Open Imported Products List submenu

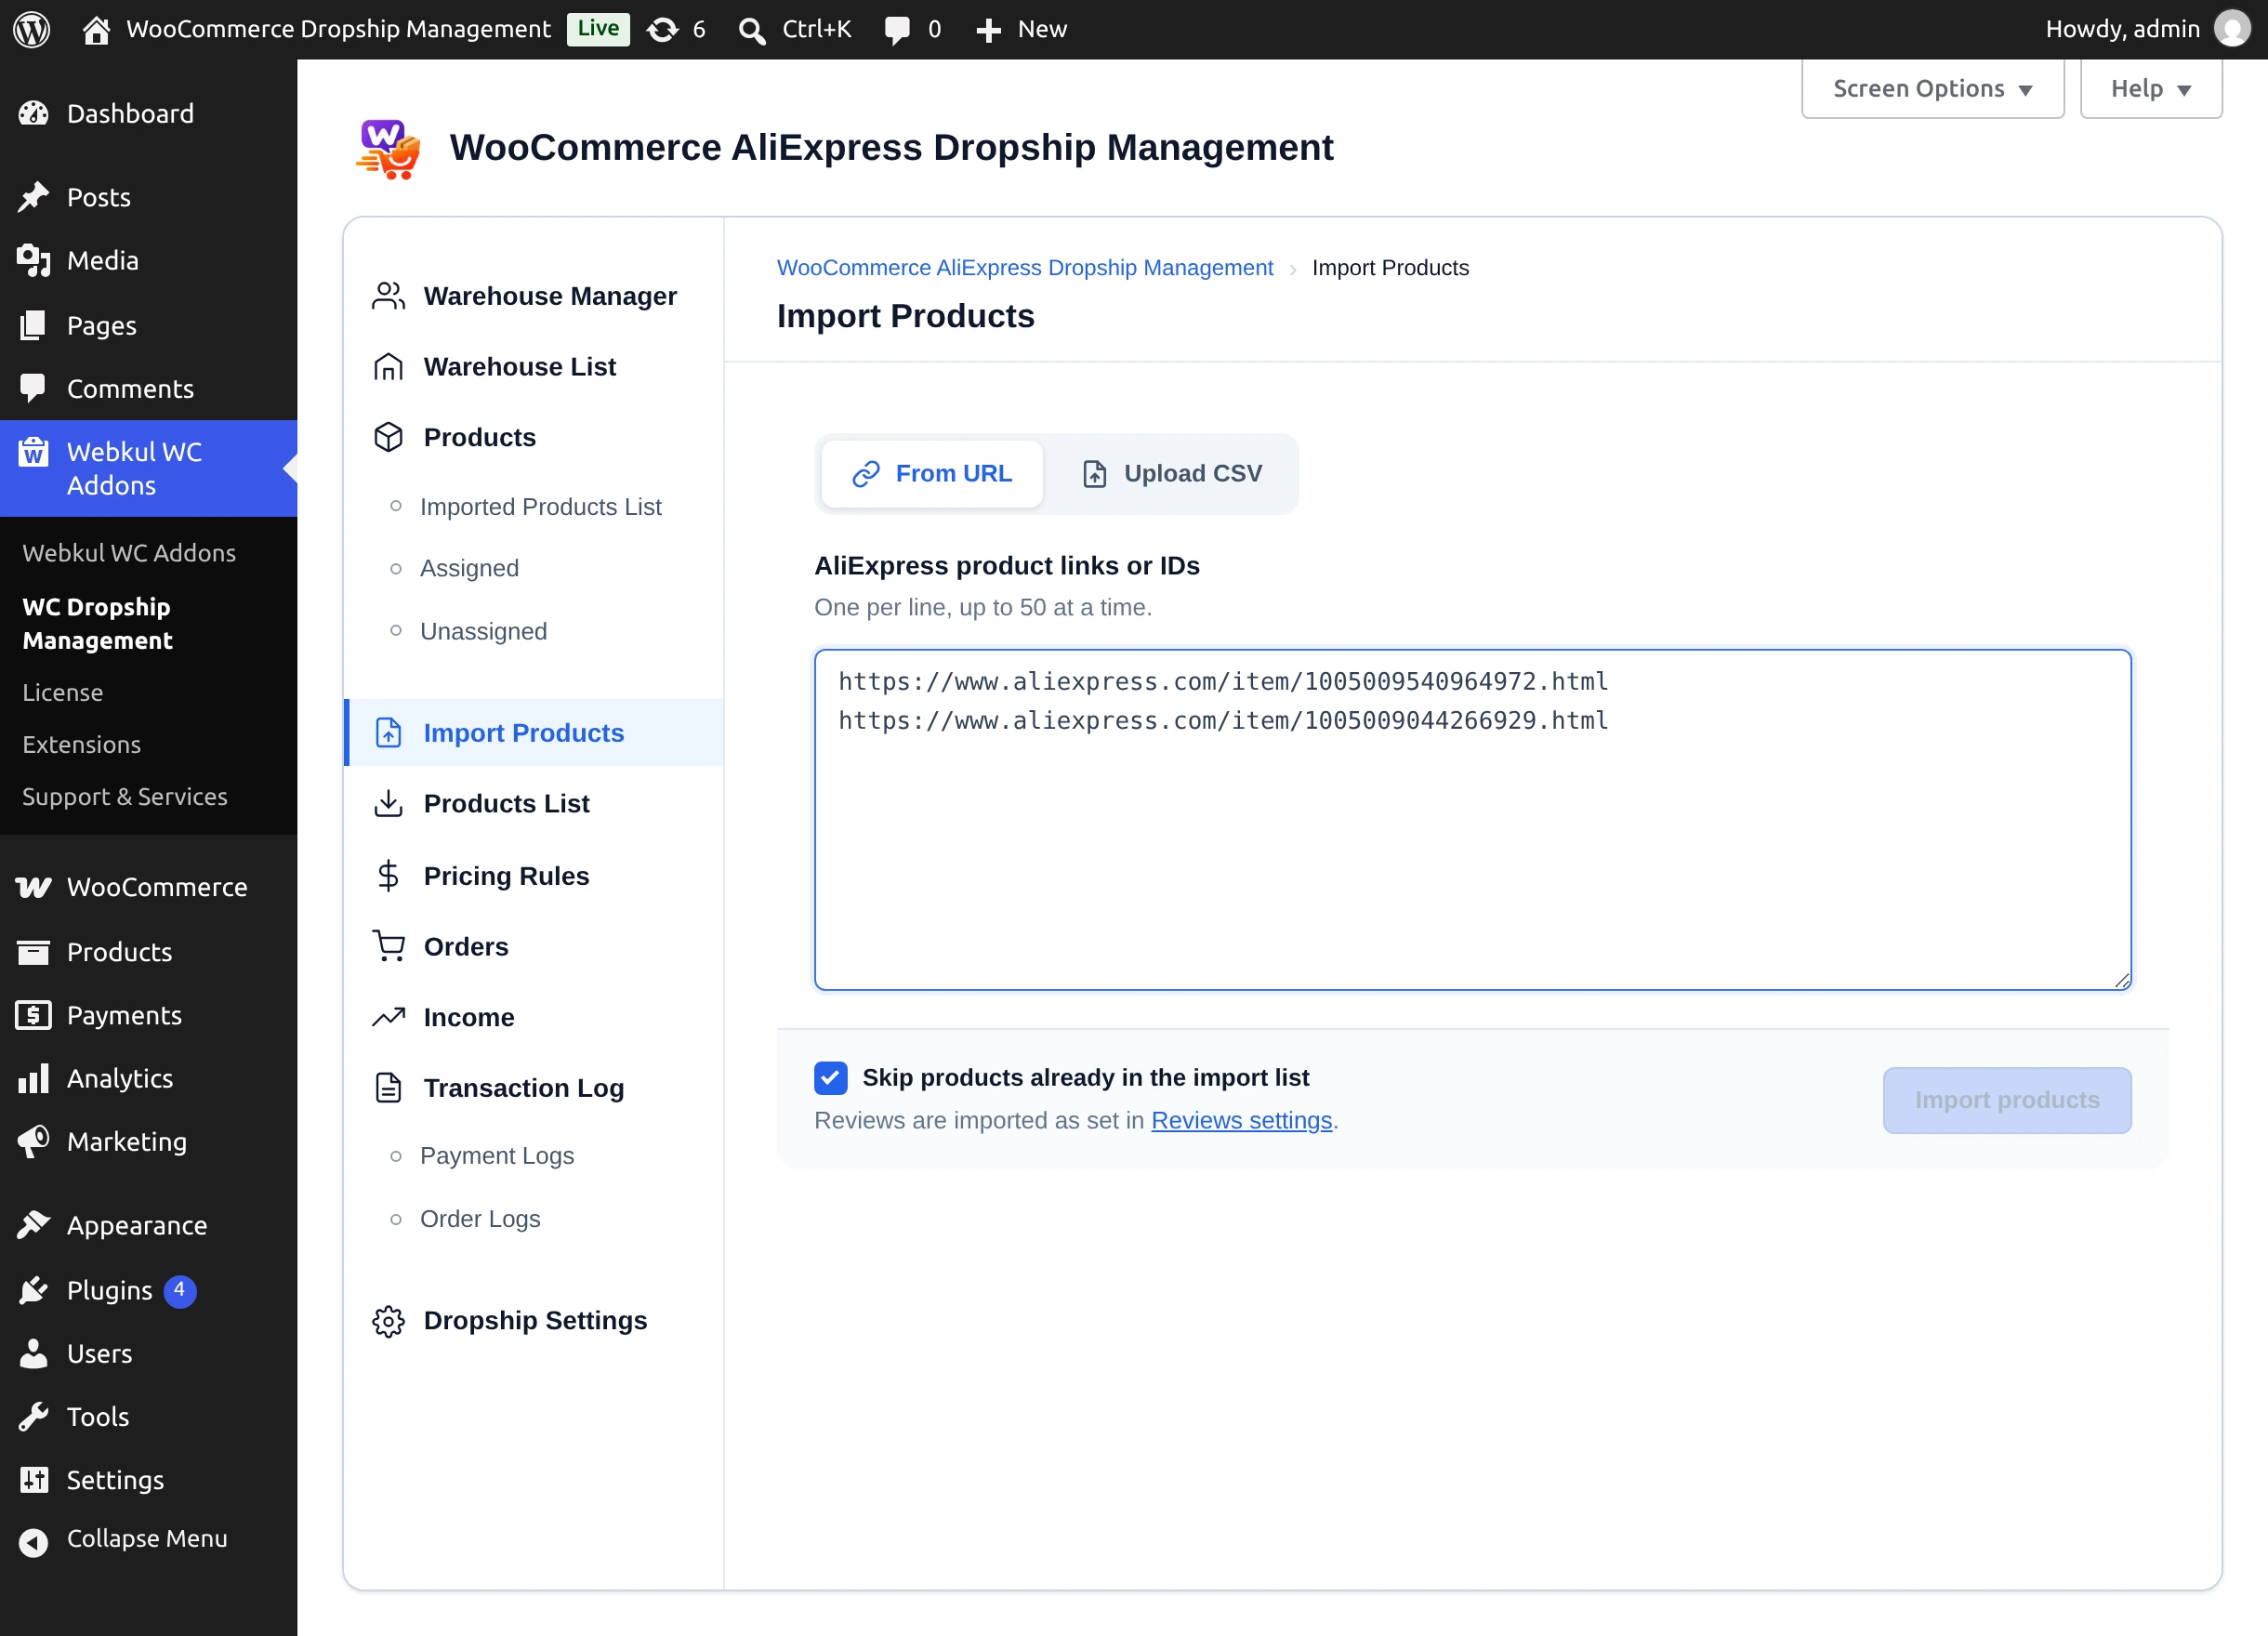(x=540, y=507)
